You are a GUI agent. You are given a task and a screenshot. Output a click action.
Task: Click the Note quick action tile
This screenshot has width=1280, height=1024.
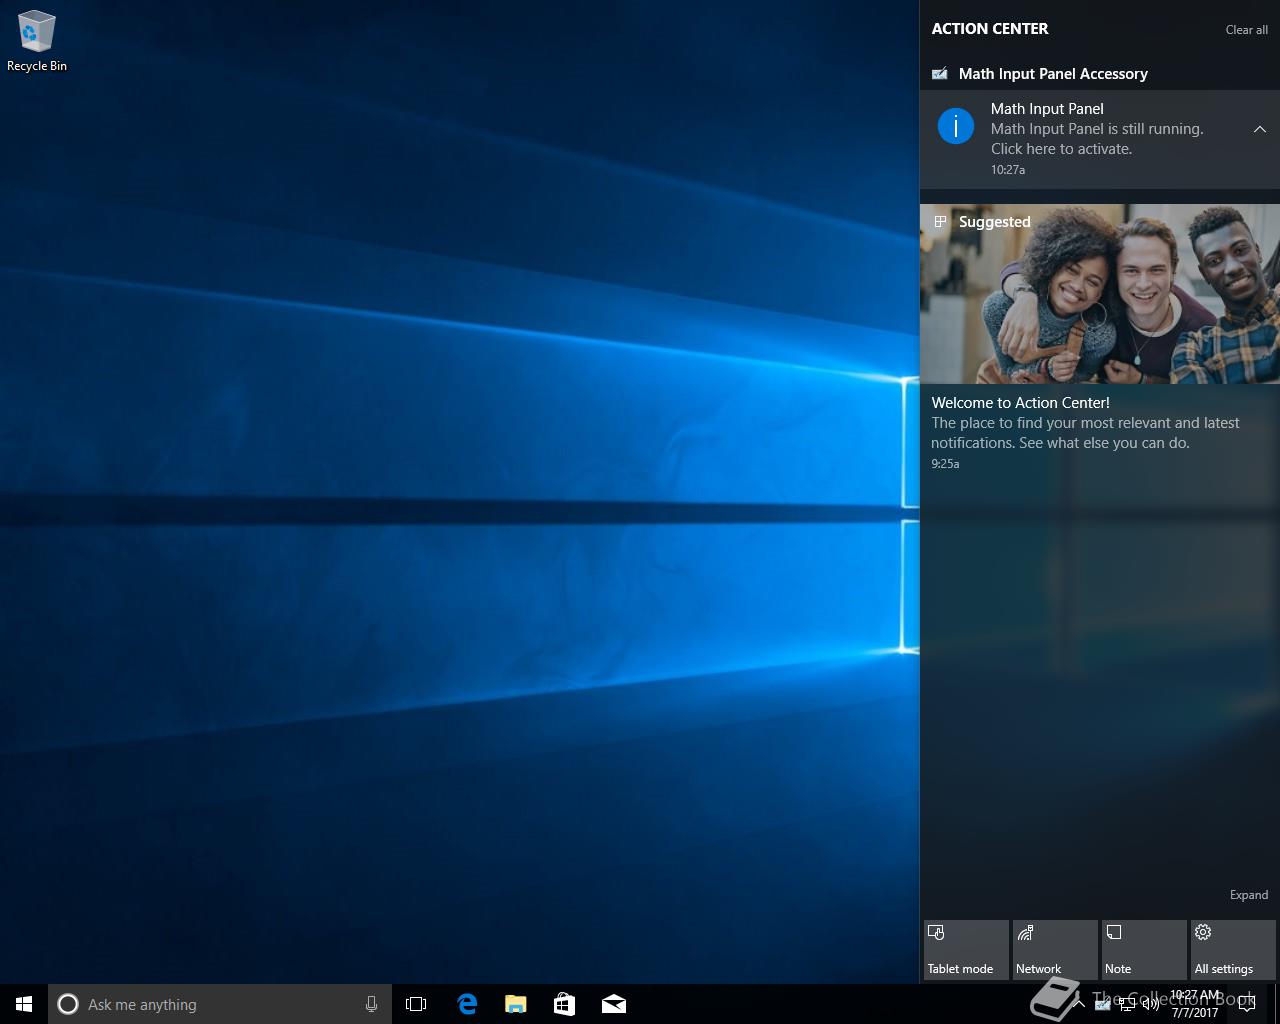tap(1143, 950)
